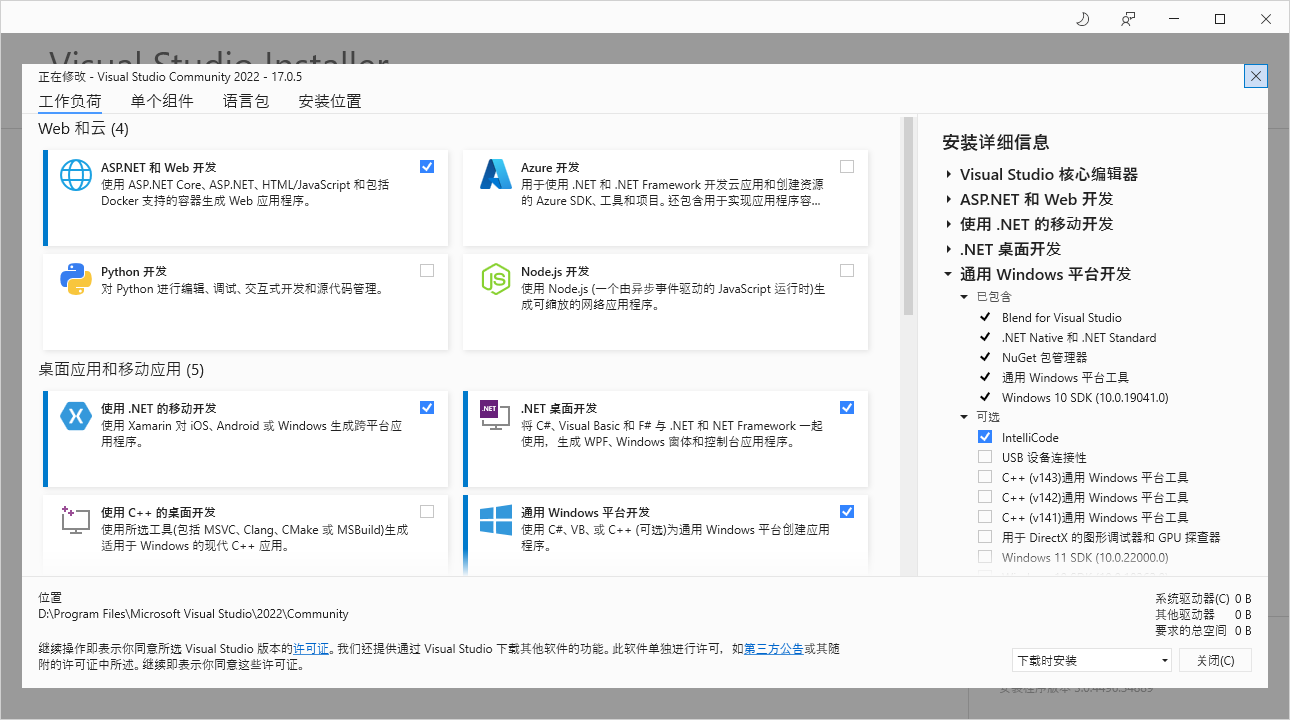Viewport: 1290px width, 720px height.
Task: Open the 第三方公告 third-party notices link
Action: (x=774, y=649)
